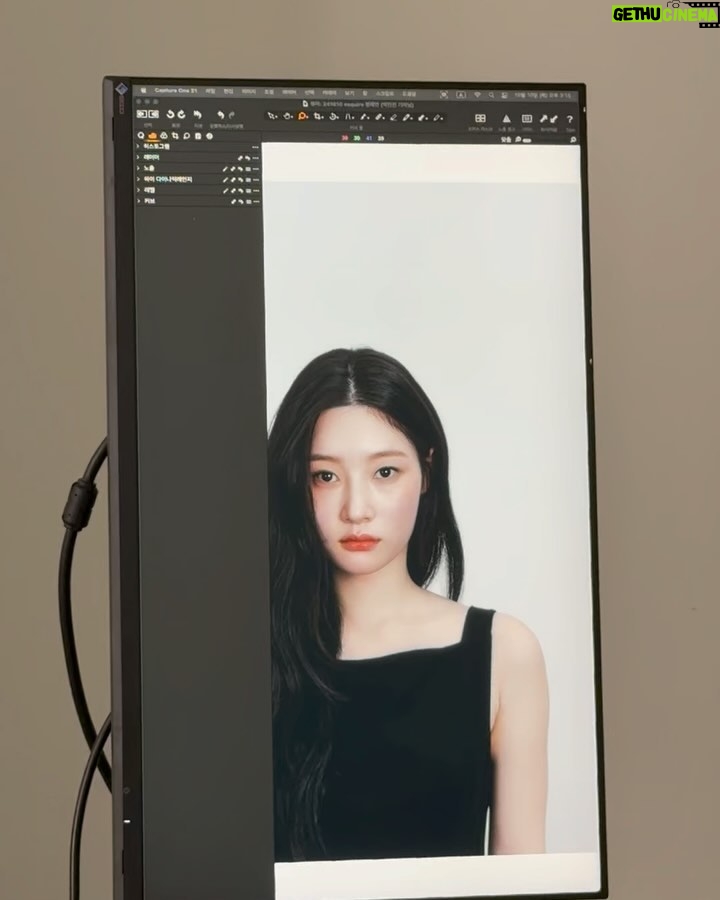Expand the 히스토그램 (Histogram) panel

[139, 146]
